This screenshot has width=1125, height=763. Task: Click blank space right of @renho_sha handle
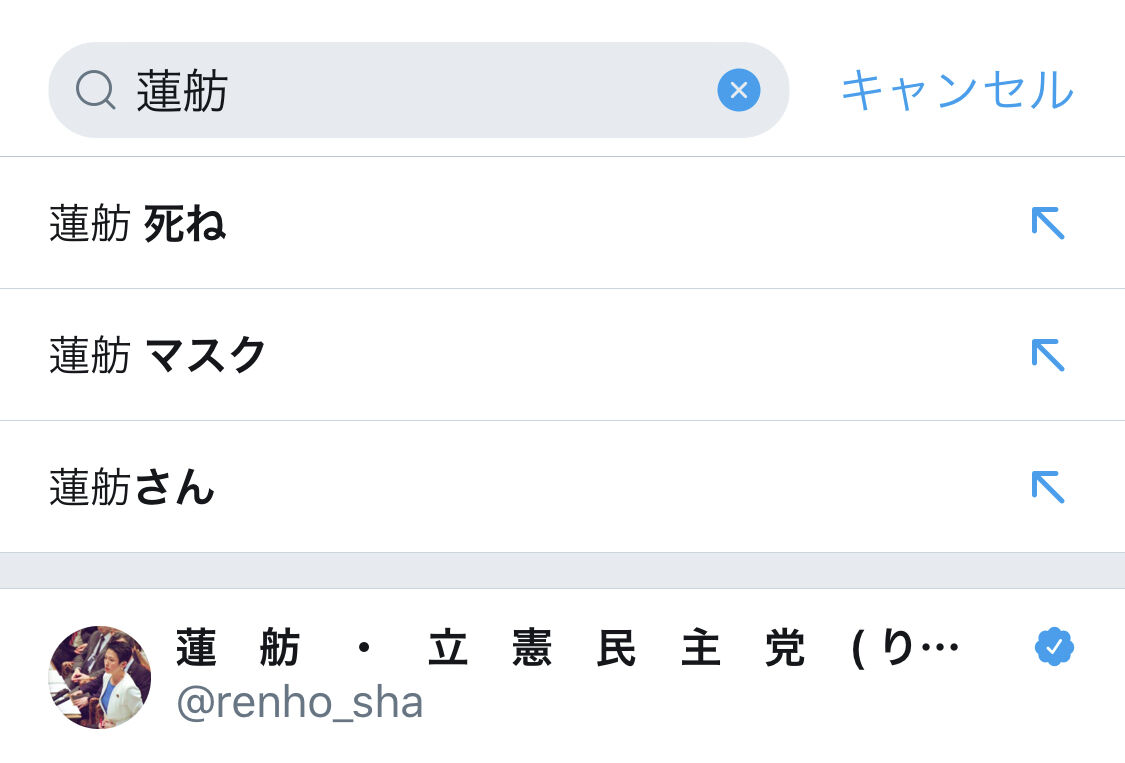pyautogui.click(x=700, y=704)
